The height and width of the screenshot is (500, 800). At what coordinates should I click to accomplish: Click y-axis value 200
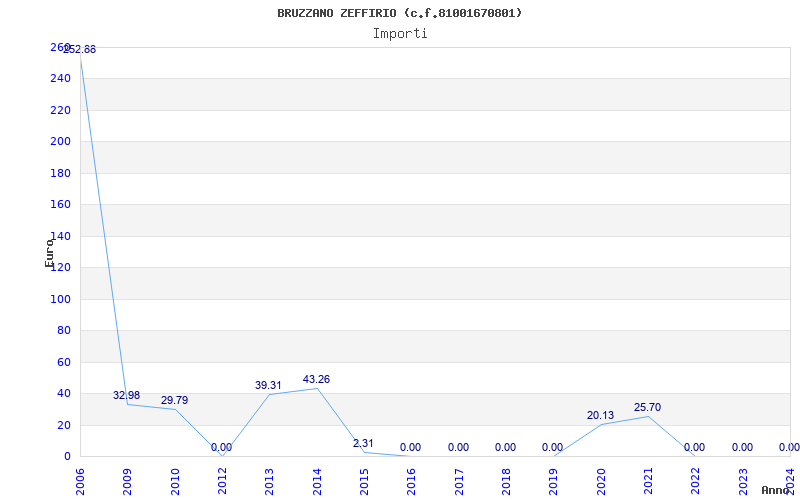pos(60,141)
